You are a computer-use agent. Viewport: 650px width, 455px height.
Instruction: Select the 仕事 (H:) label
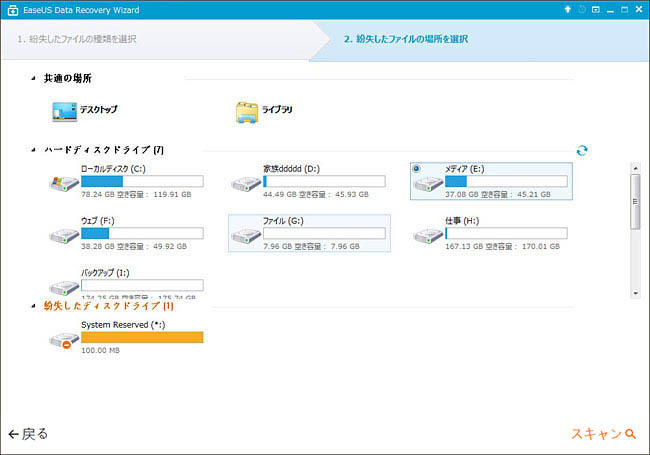462,221
